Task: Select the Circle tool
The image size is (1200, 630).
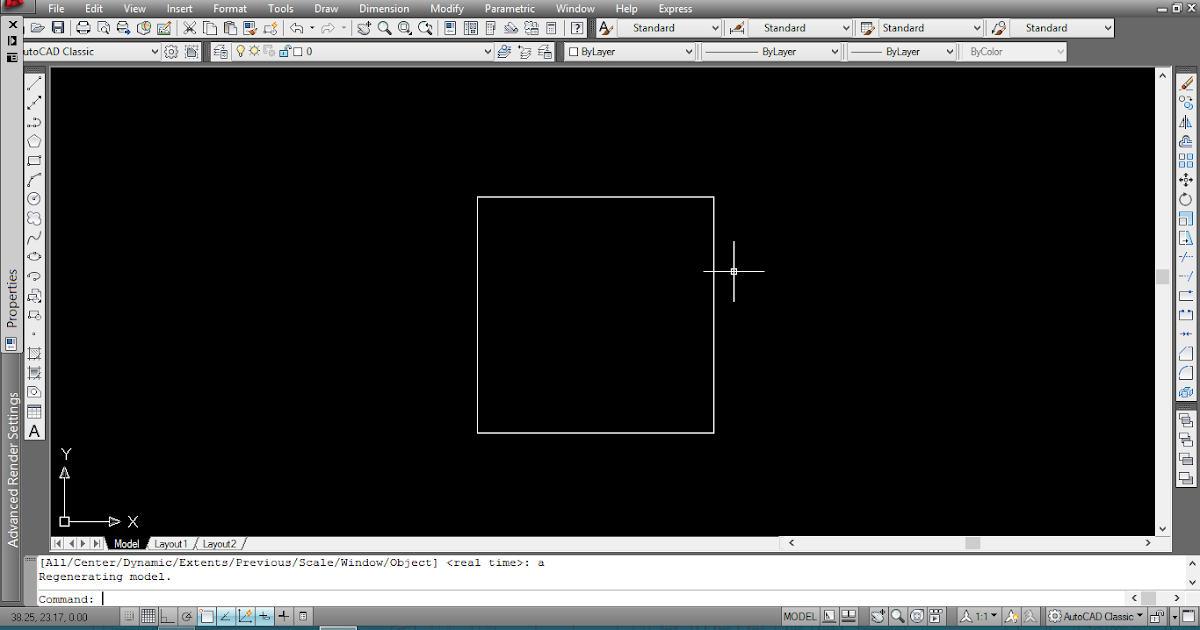Action: click(x=33, y=197)
